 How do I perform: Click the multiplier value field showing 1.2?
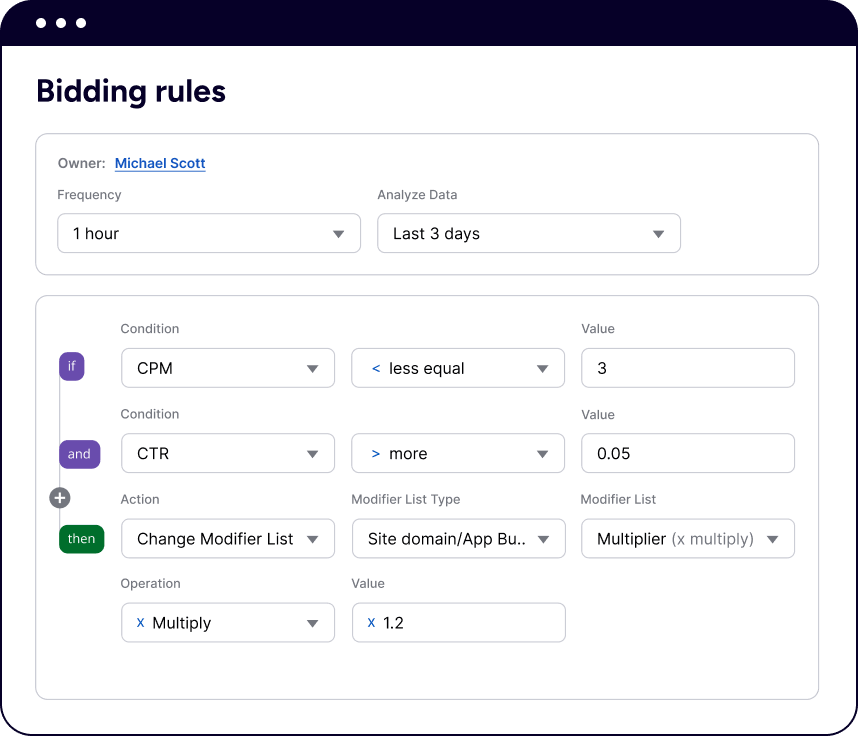[x=457, y=622]
